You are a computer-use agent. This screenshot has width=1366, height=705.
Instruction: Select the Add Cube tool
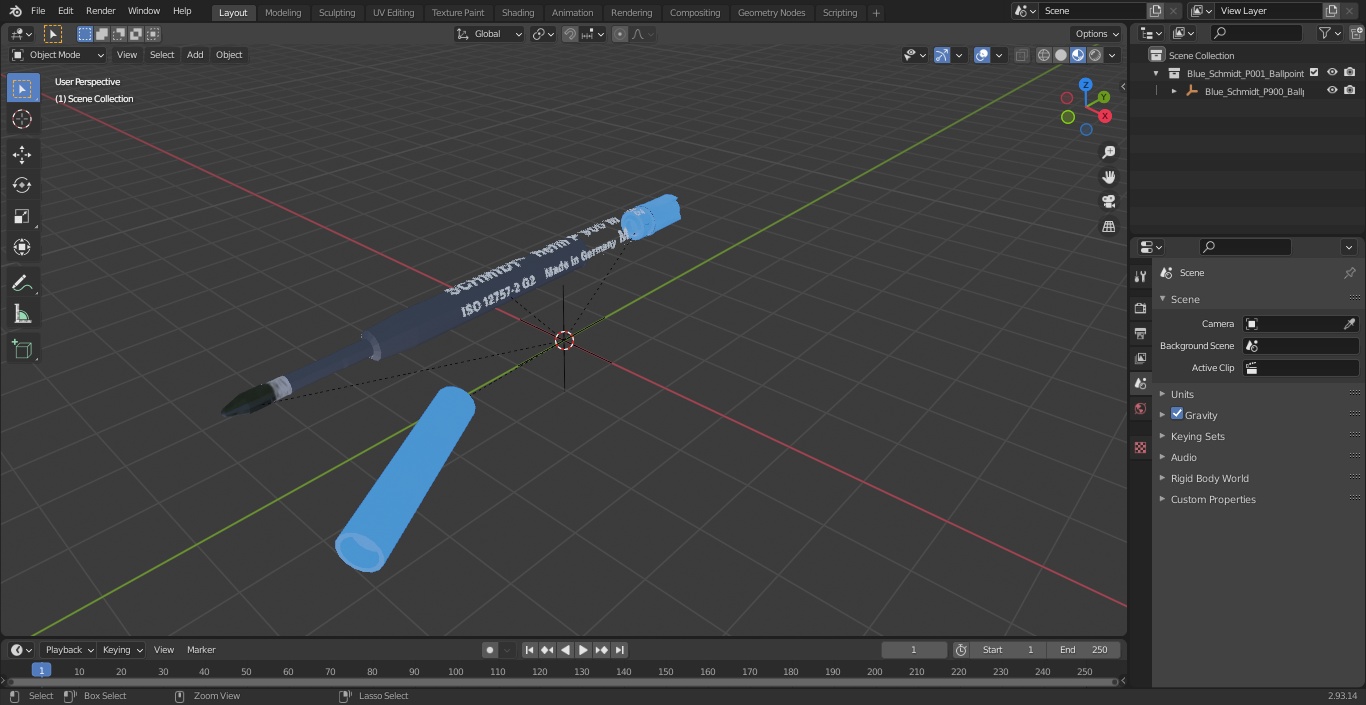tap(22, 350)
